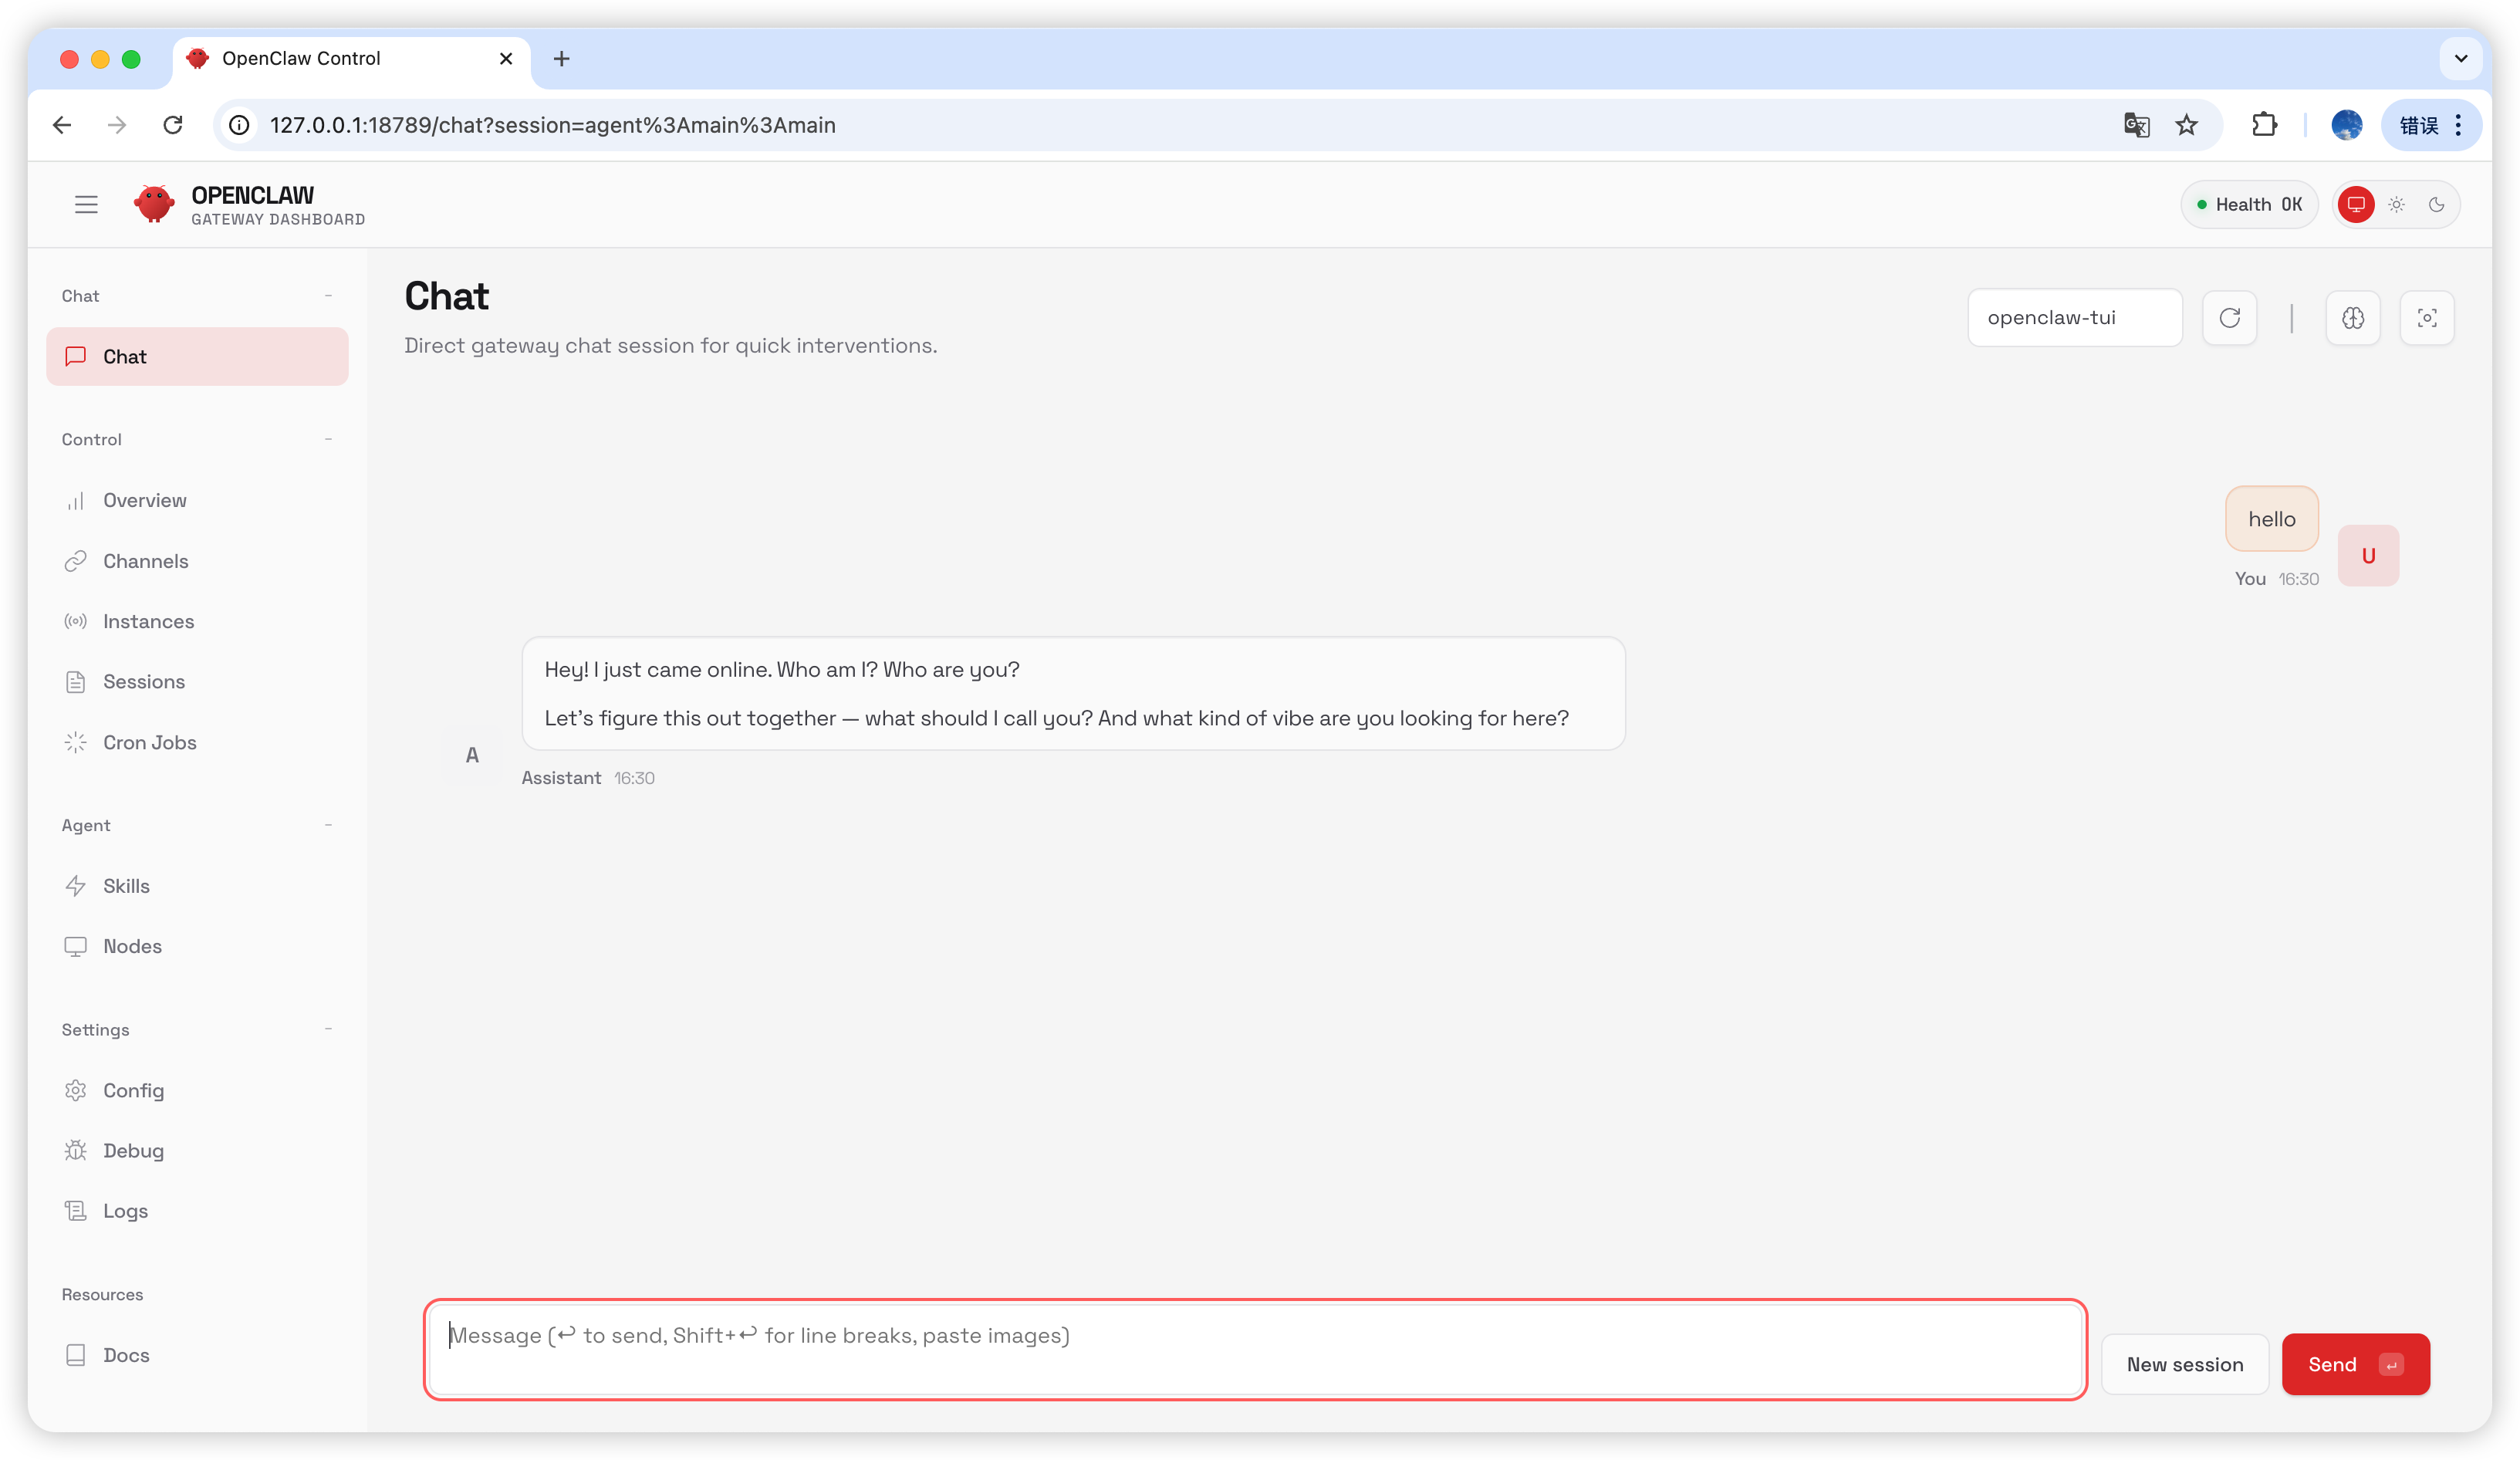Switch to dark theme moon icon
The image size is (2520, 1460).
[2437, 205]
